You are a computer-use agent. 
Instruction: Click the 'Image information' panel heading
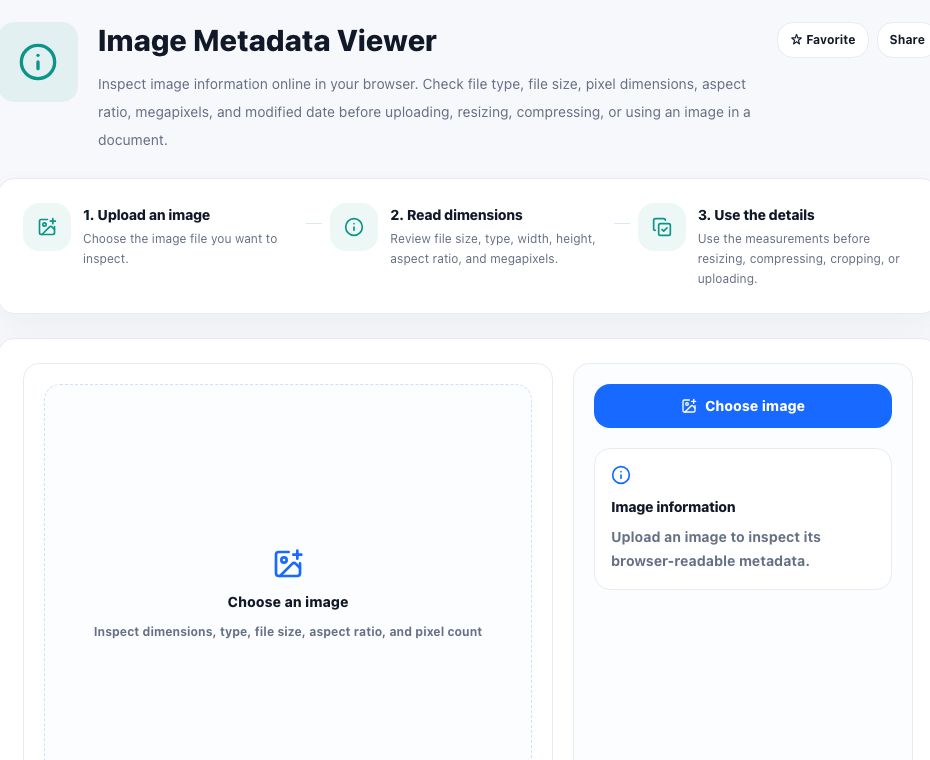[673, 507]
